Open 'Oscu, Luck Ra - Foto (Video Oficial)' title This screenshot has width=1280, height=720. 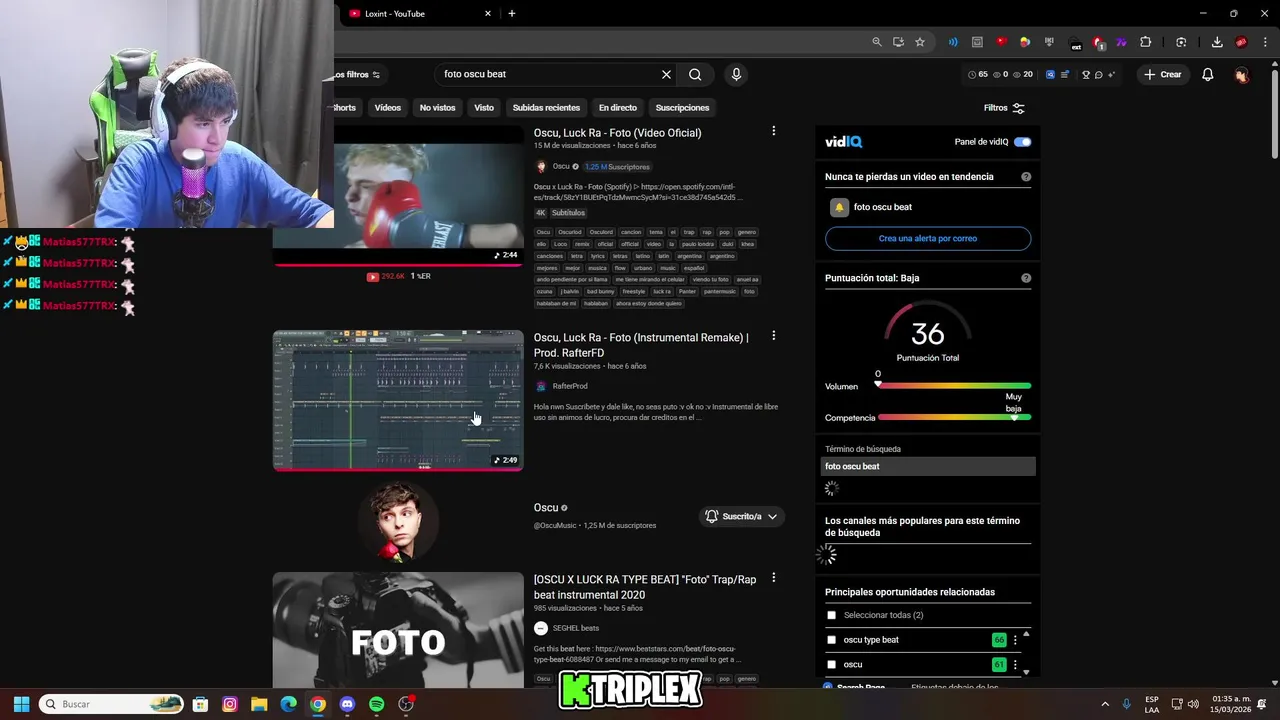pos(617,133)
